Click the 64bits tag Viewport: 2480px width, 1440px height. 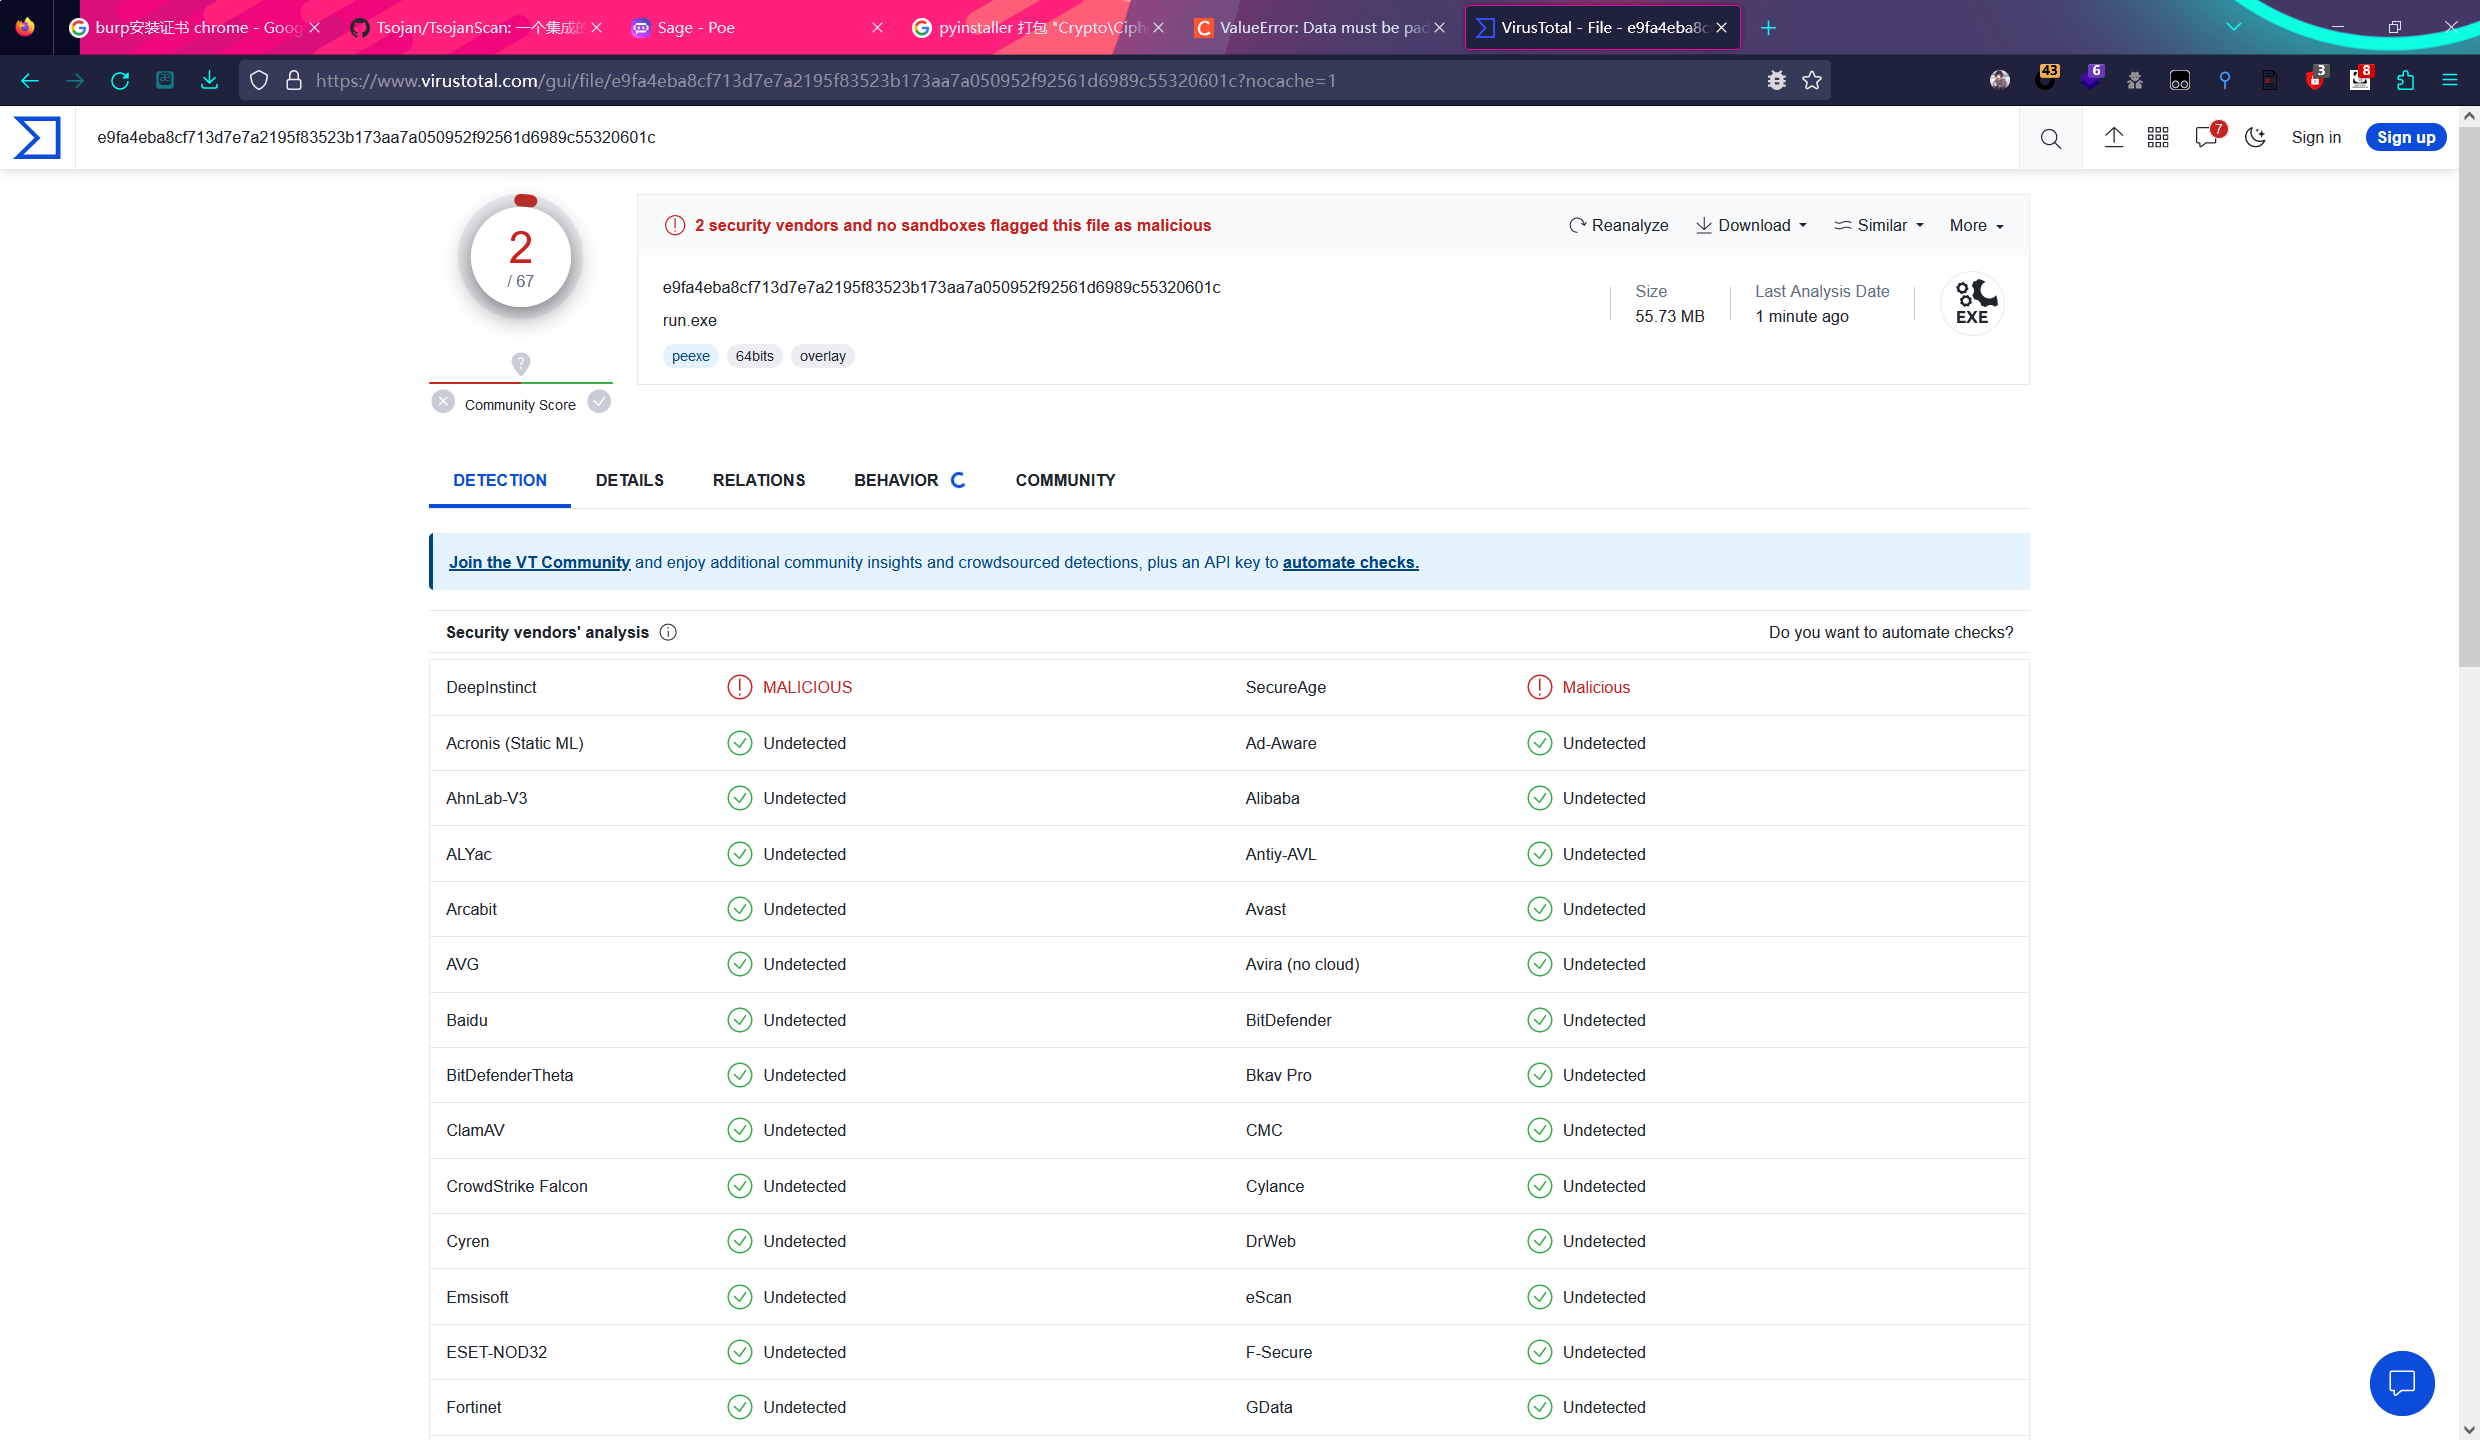(x=755, y=357)
